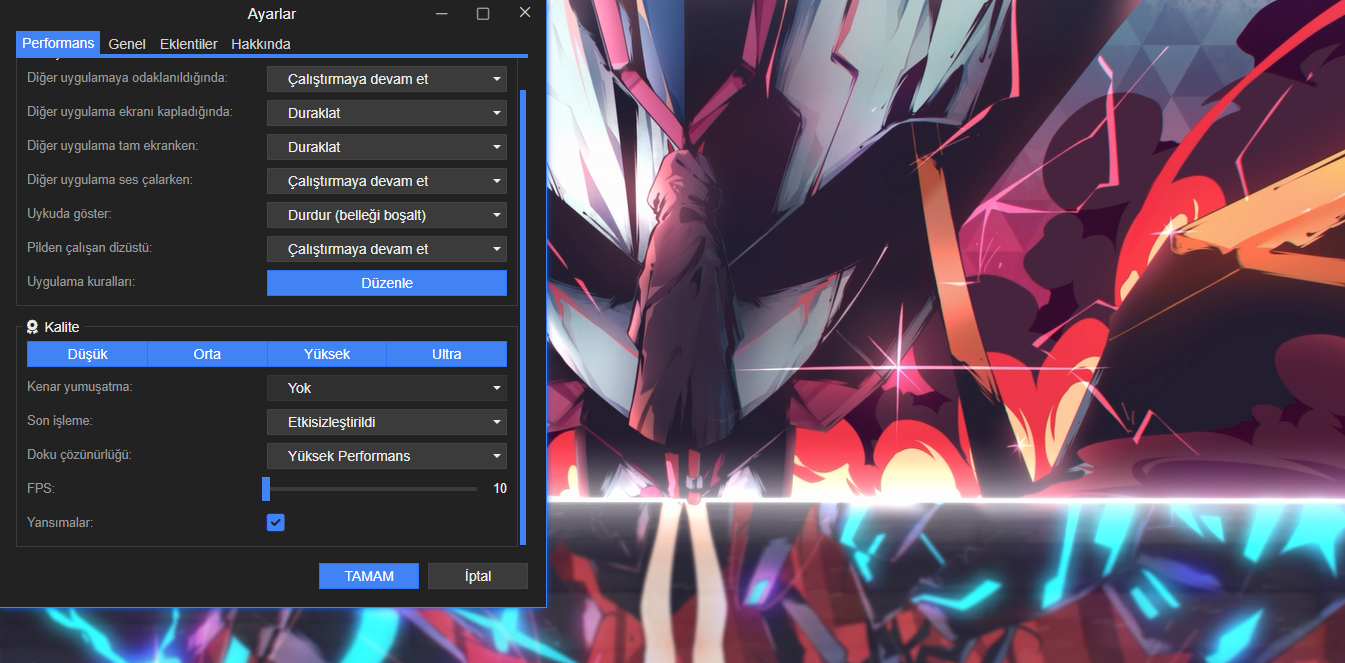Image resolution: width=1345 pixels, height=663 pixels.
Task: Click the FPS slider handle
Action: point(266,489)
